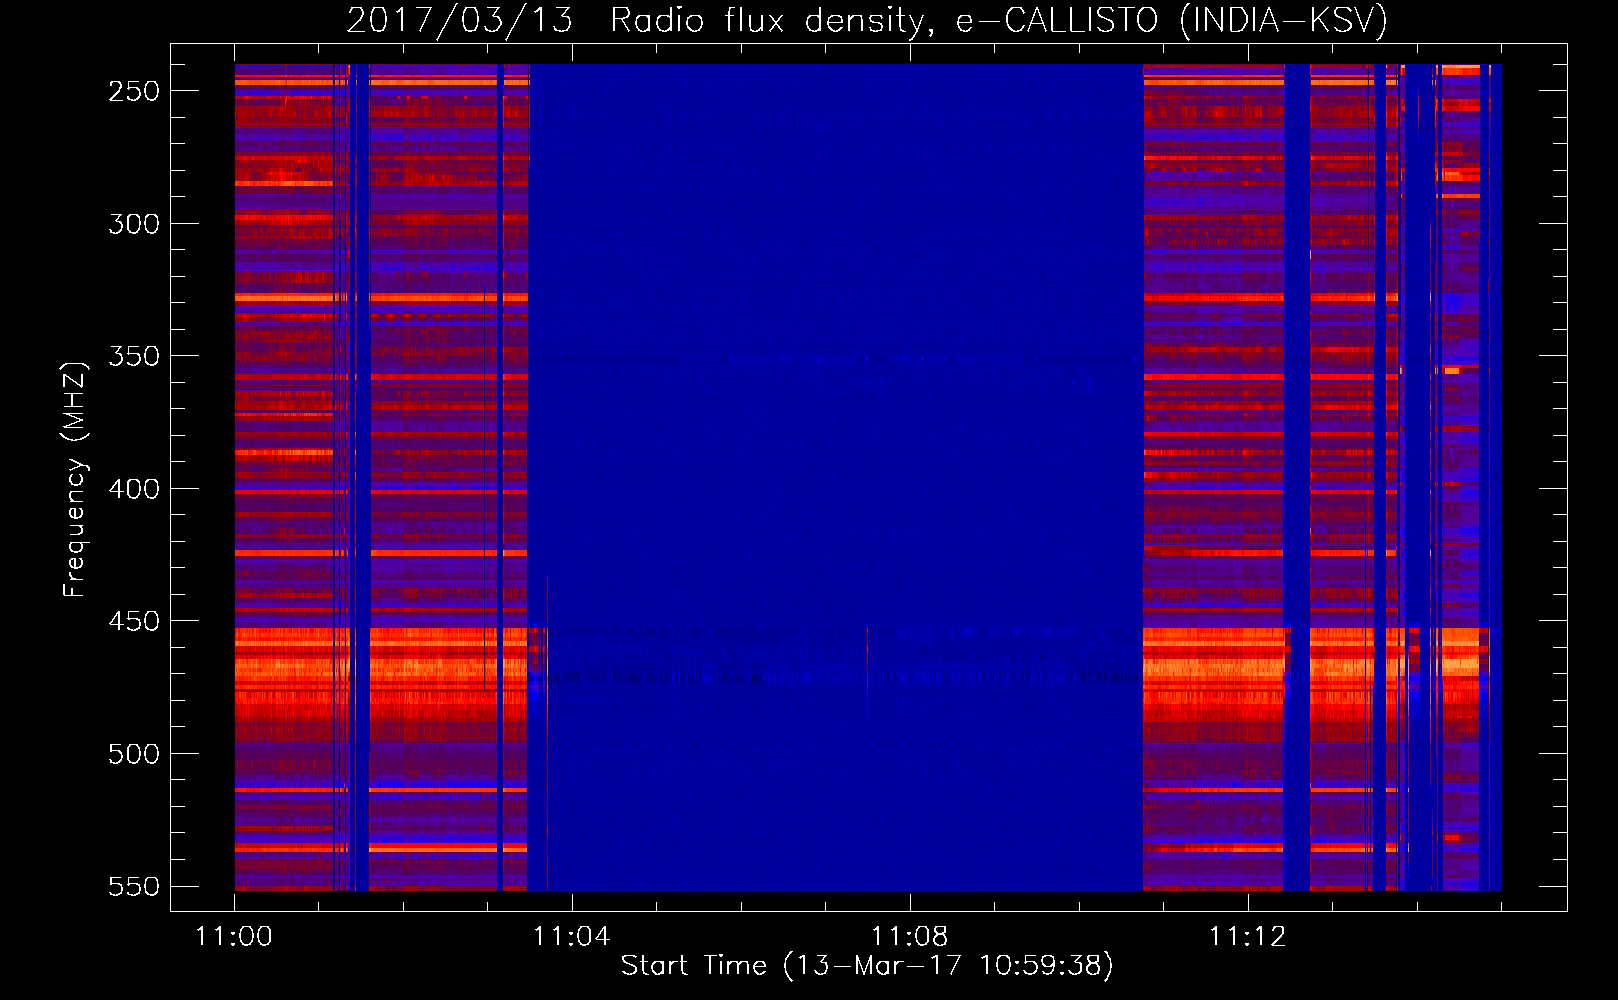The width and height of the screenshot is (1618, 1000).
Task: Select the 550 frequency tick label
Action: point(134,886)
